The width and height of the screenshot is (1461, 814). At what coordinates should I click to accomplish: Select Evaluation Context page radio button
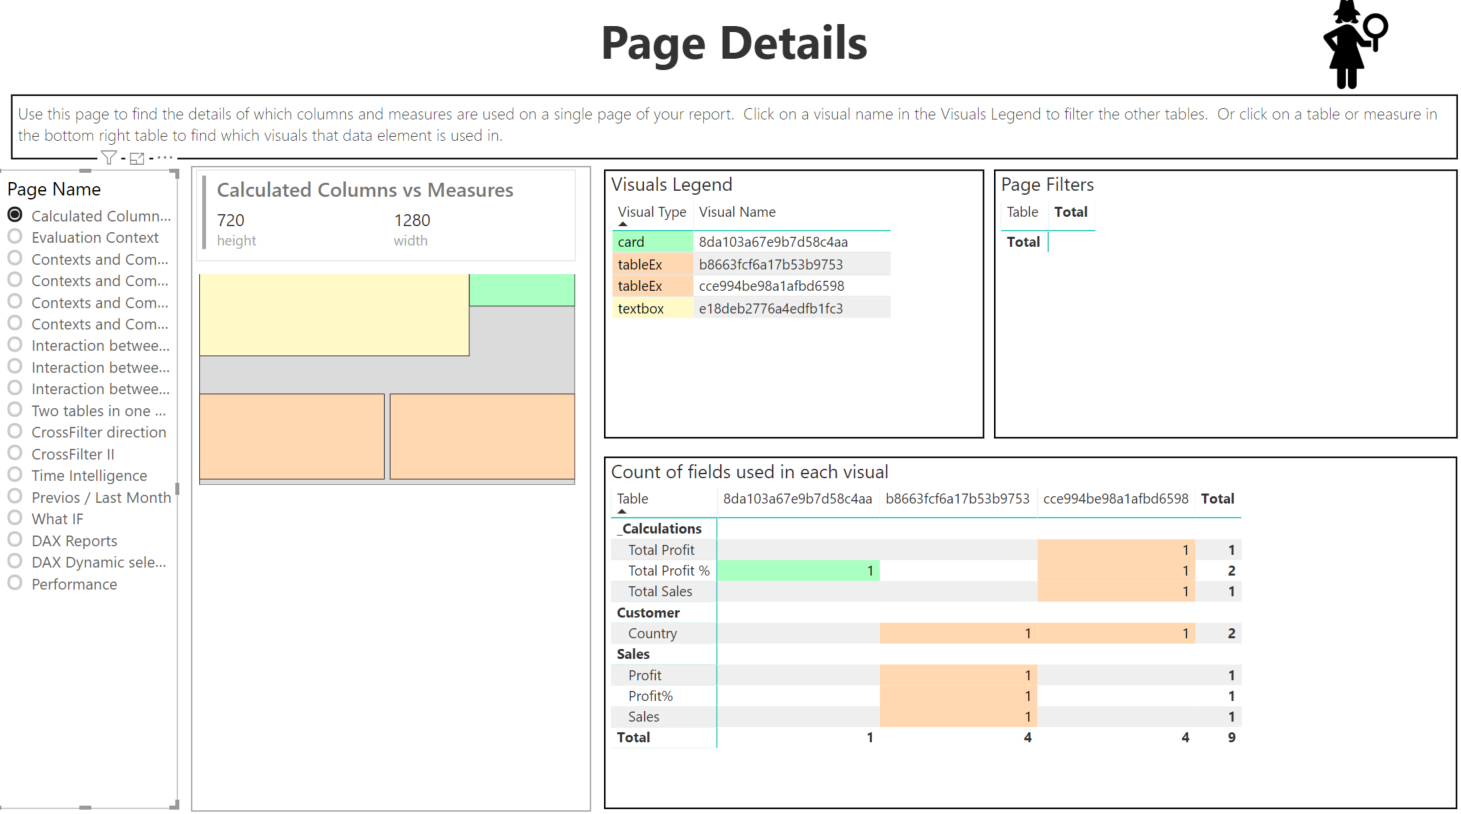(15, 237)
